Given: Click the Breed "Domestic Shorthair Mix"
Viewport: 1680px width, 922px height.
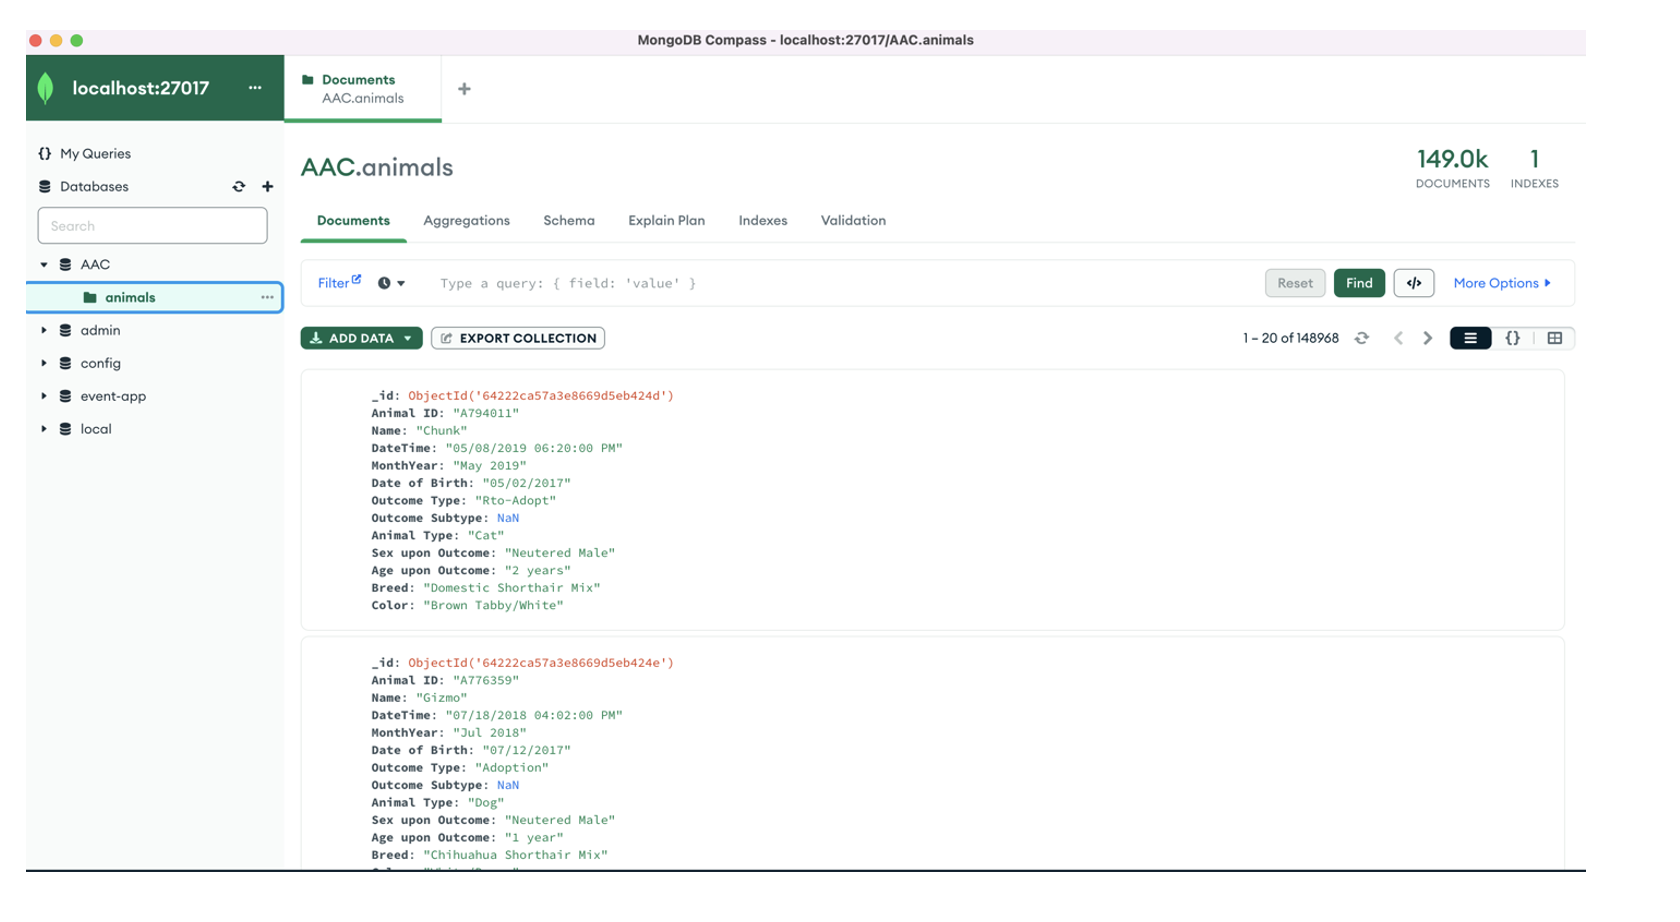Looking at the screenshot, I should point(511,588).
